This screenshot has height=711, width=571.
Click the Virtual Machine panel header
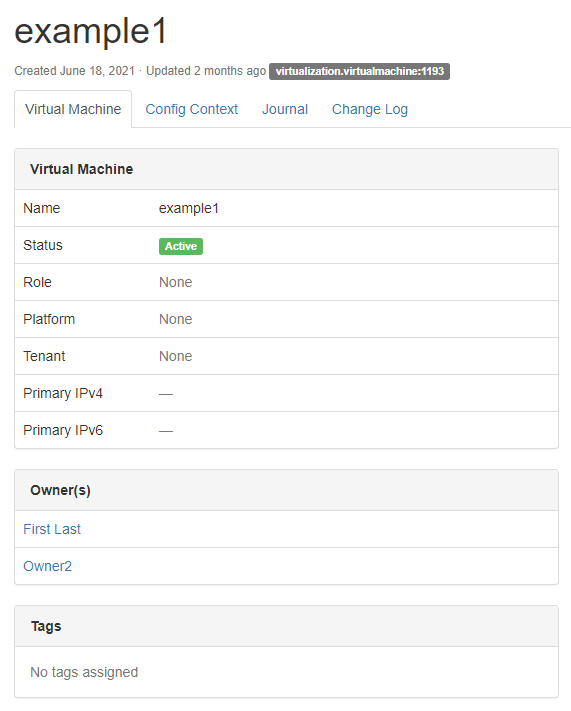(x=286, y=169)
